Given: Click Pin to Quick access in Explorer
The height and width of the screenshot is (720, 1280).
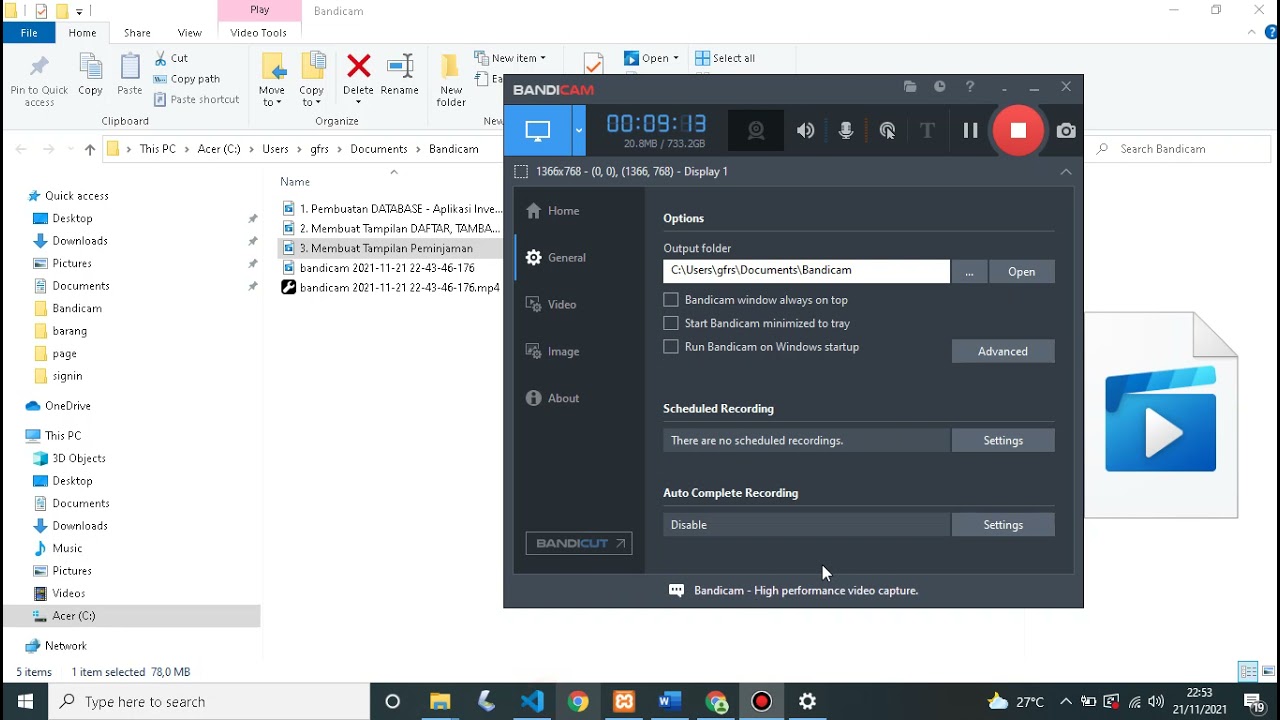Looking at the screenshot, I should click(39, 81).
